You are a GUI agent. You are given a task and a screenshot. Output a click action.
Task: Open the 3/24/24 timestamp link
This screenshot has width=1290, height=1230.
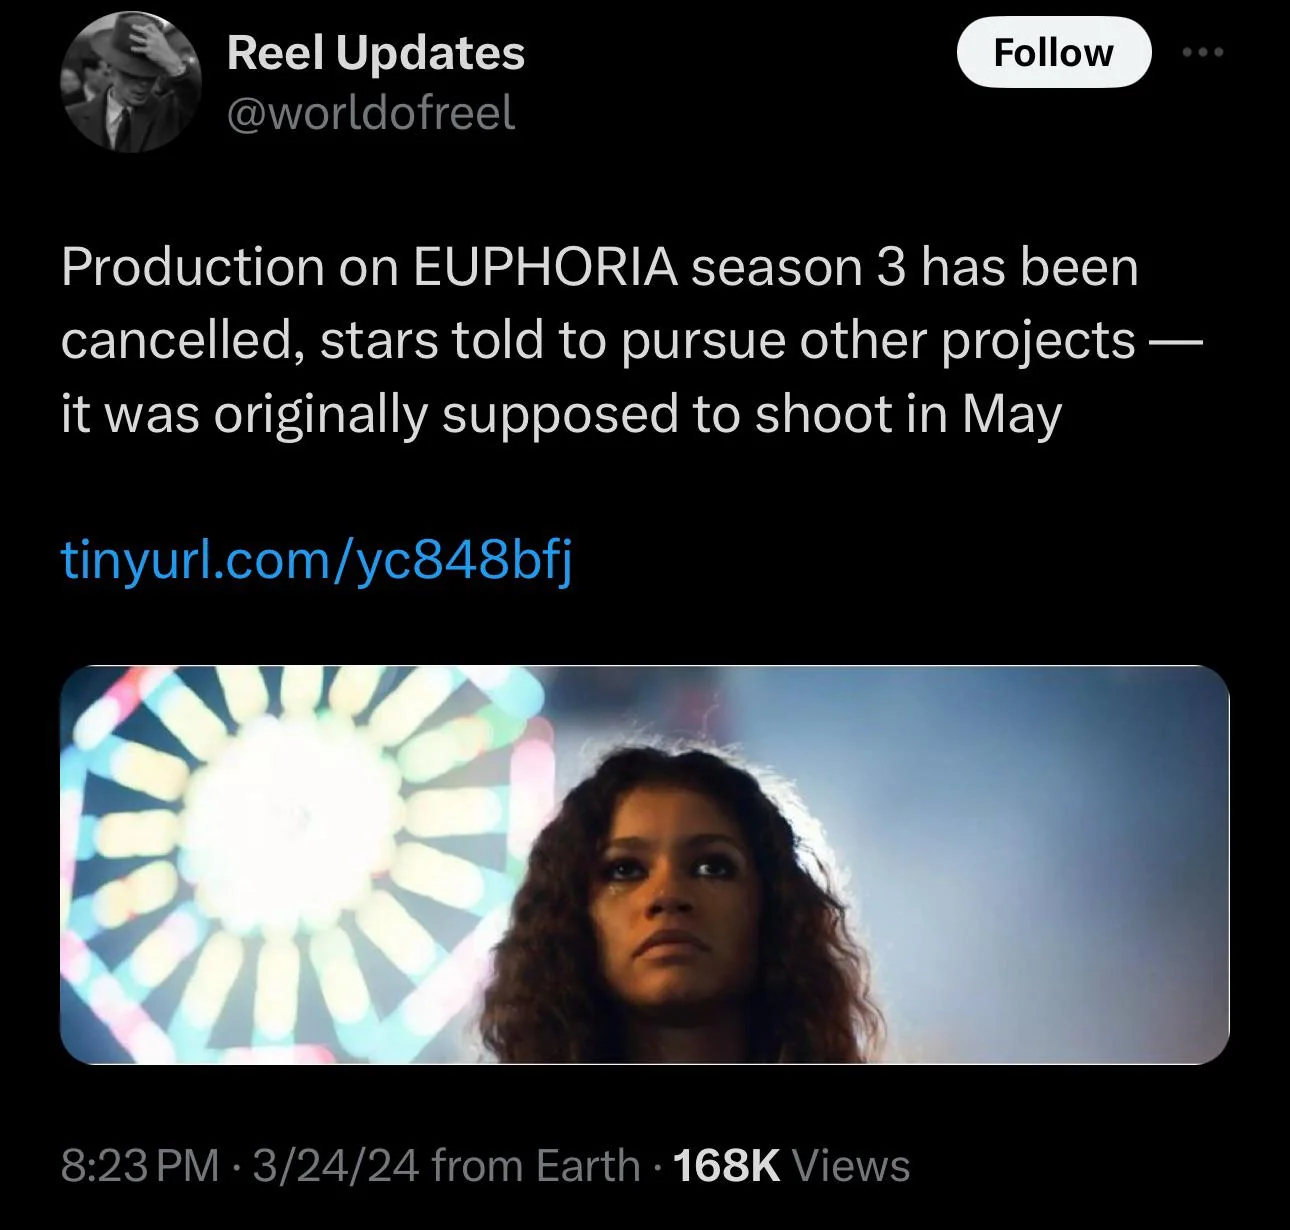click(323, 1166)
